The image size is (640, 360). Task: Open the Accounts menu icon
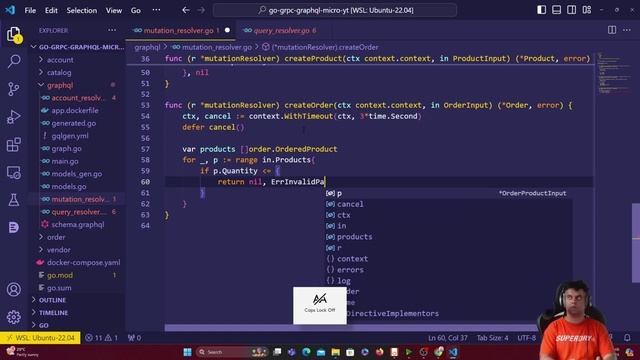(x=14, y=289)
